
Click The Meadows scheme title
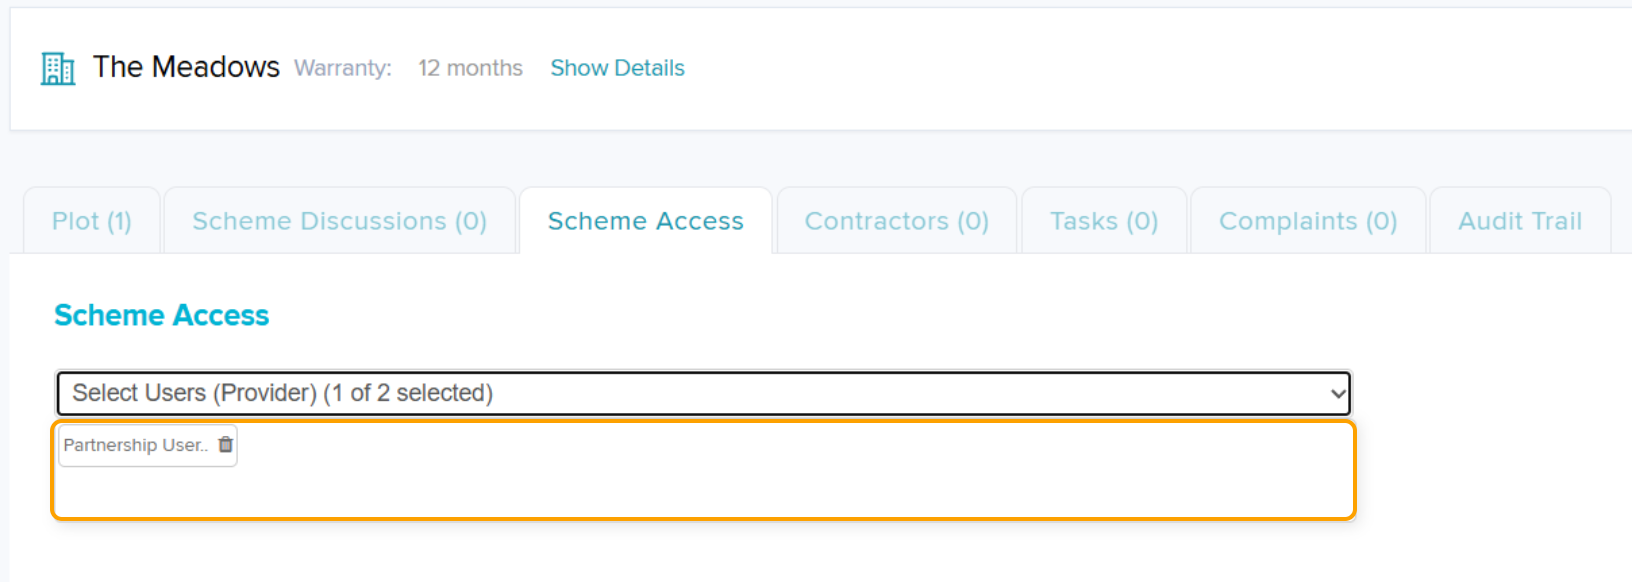[186, 67]
